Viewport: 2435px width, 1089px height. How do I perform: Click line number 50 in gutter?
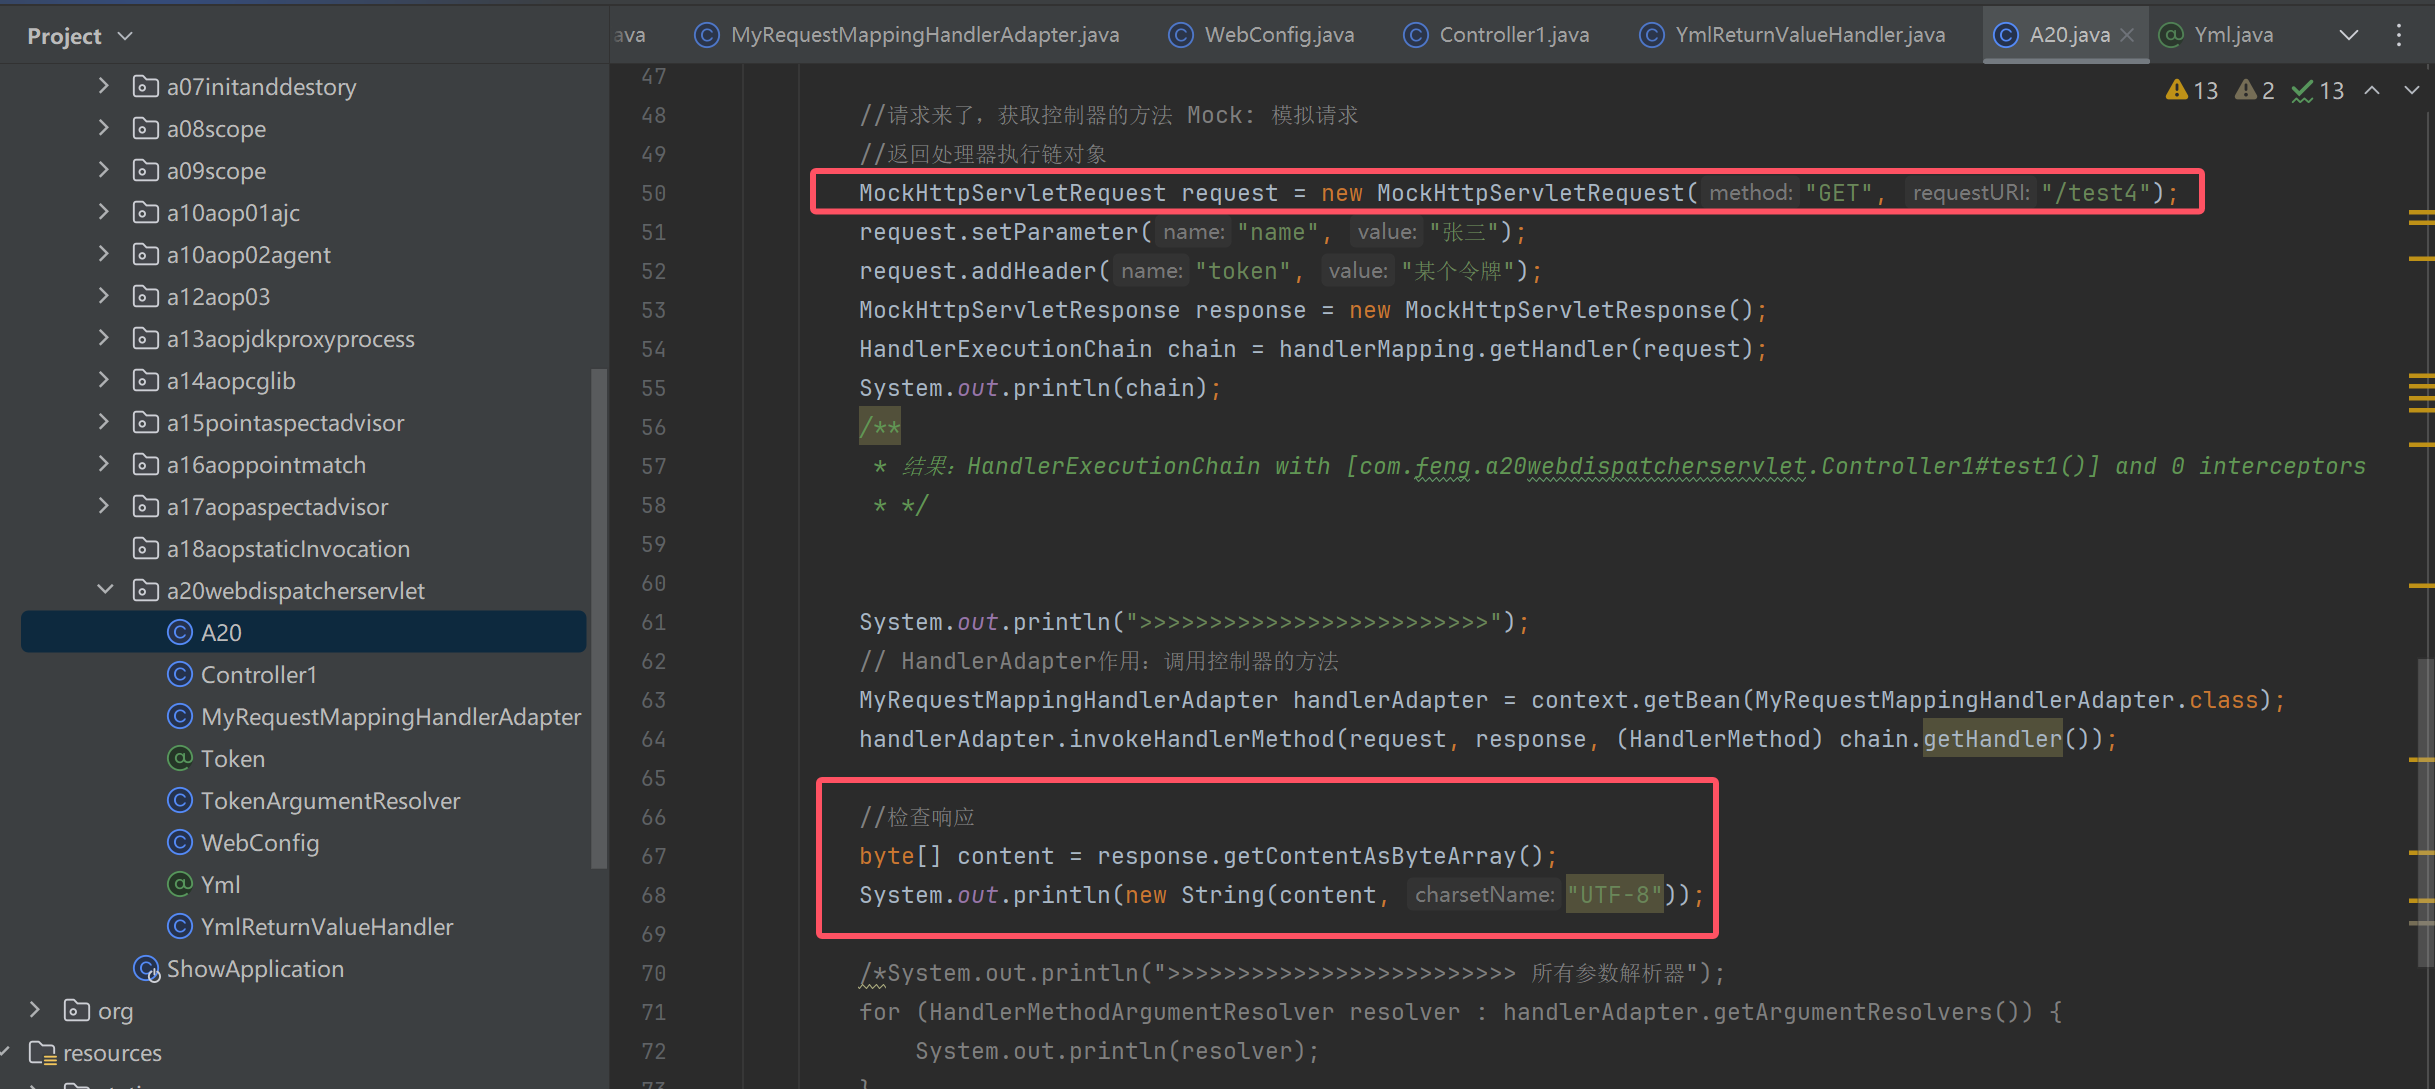(654, 193)
